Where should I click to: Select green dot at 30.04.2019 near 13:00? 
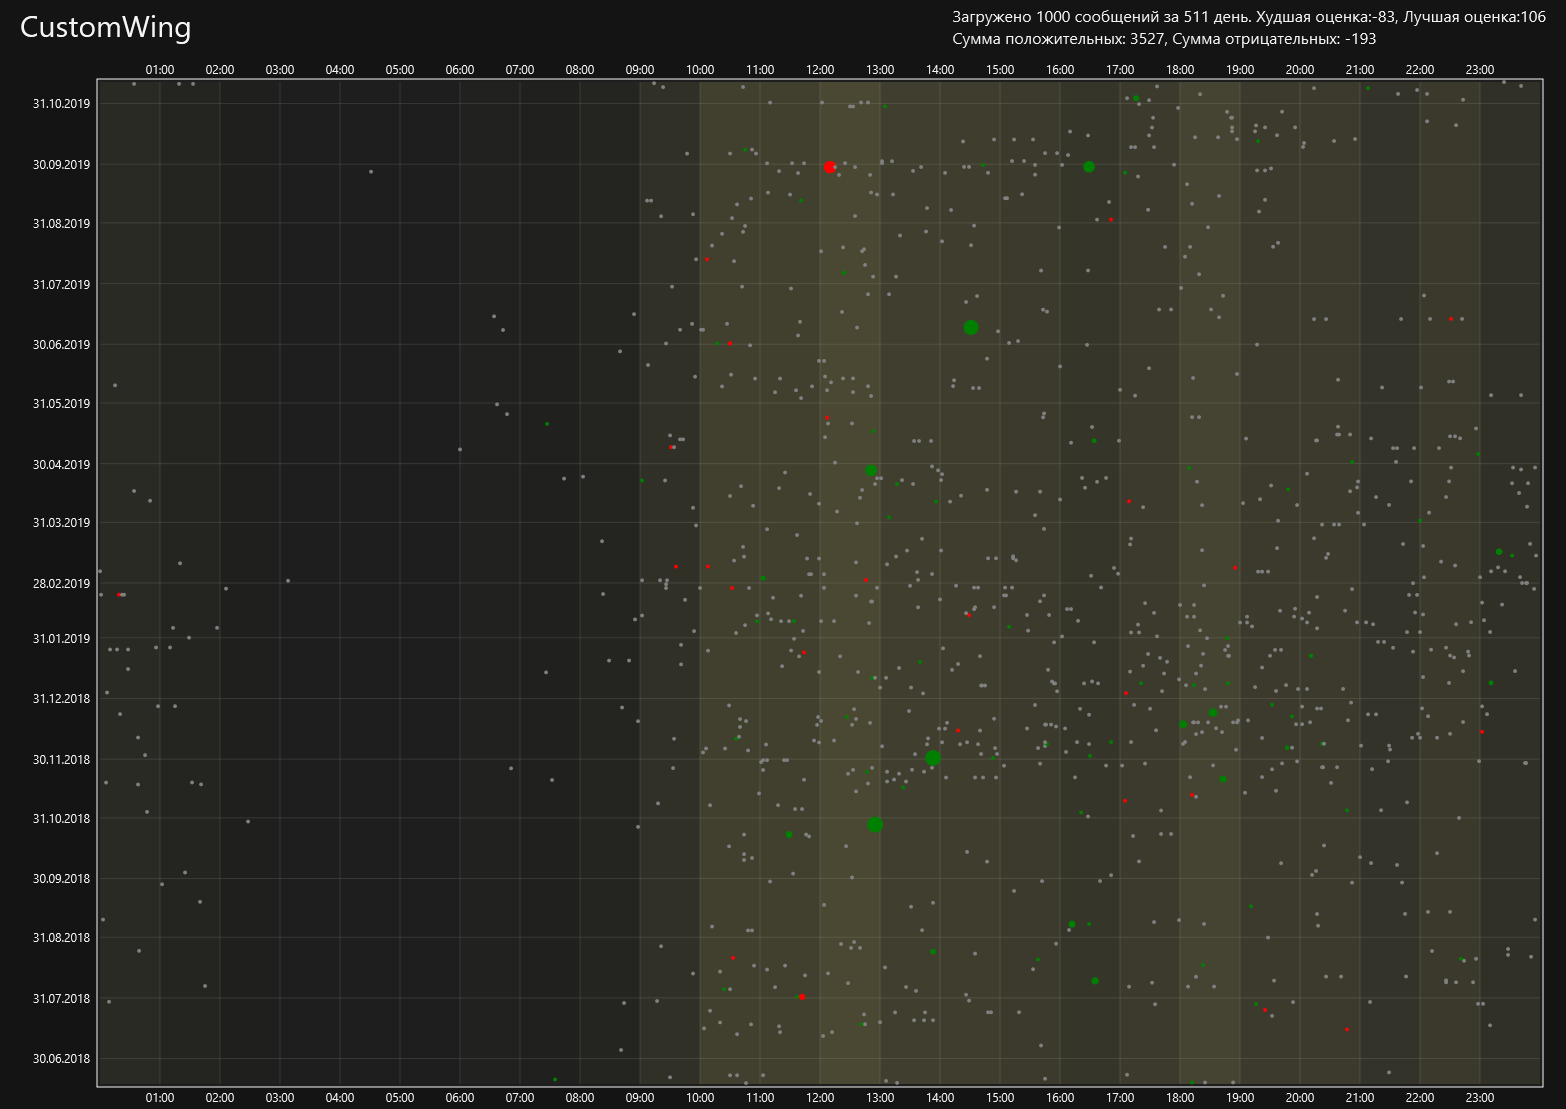(871, 470)
